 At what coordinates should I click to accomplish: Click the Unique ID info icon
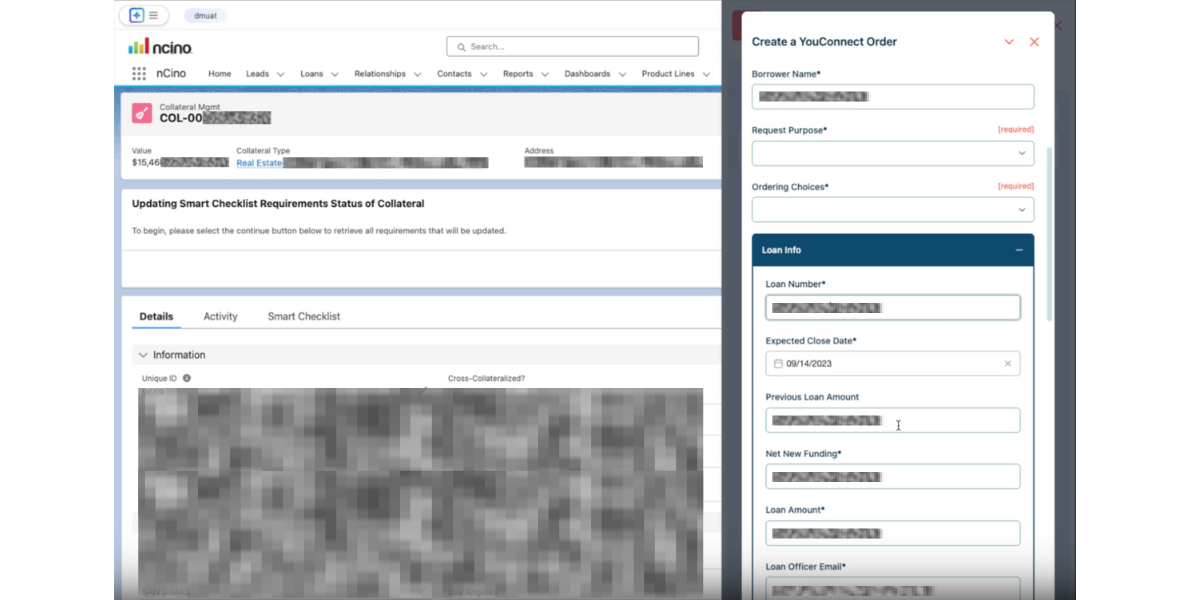(x=187, y=379)
